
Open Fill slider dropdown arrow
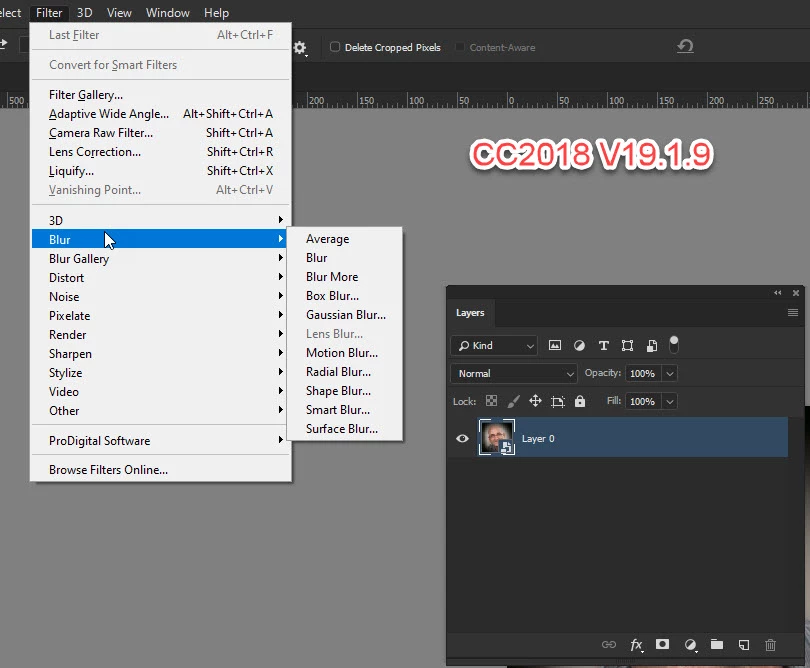(x=670, y=401)
